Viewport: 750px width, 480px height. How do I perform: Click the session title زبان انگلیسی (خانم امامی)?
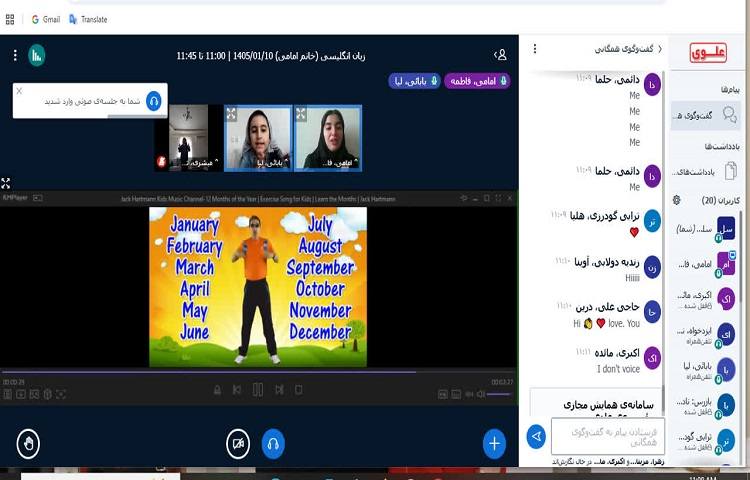click(271, 56)
